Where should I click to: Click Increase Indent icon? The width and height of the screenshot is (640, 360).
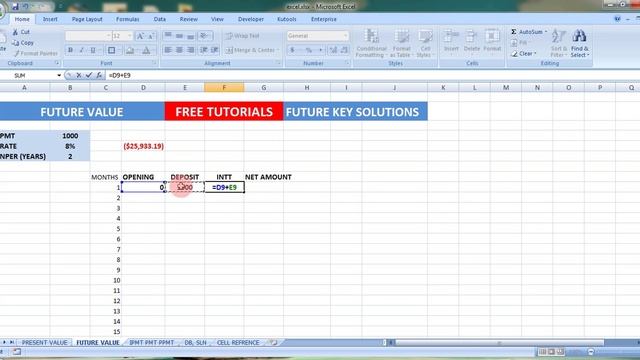pyautogui.click(x=214, y=50)
